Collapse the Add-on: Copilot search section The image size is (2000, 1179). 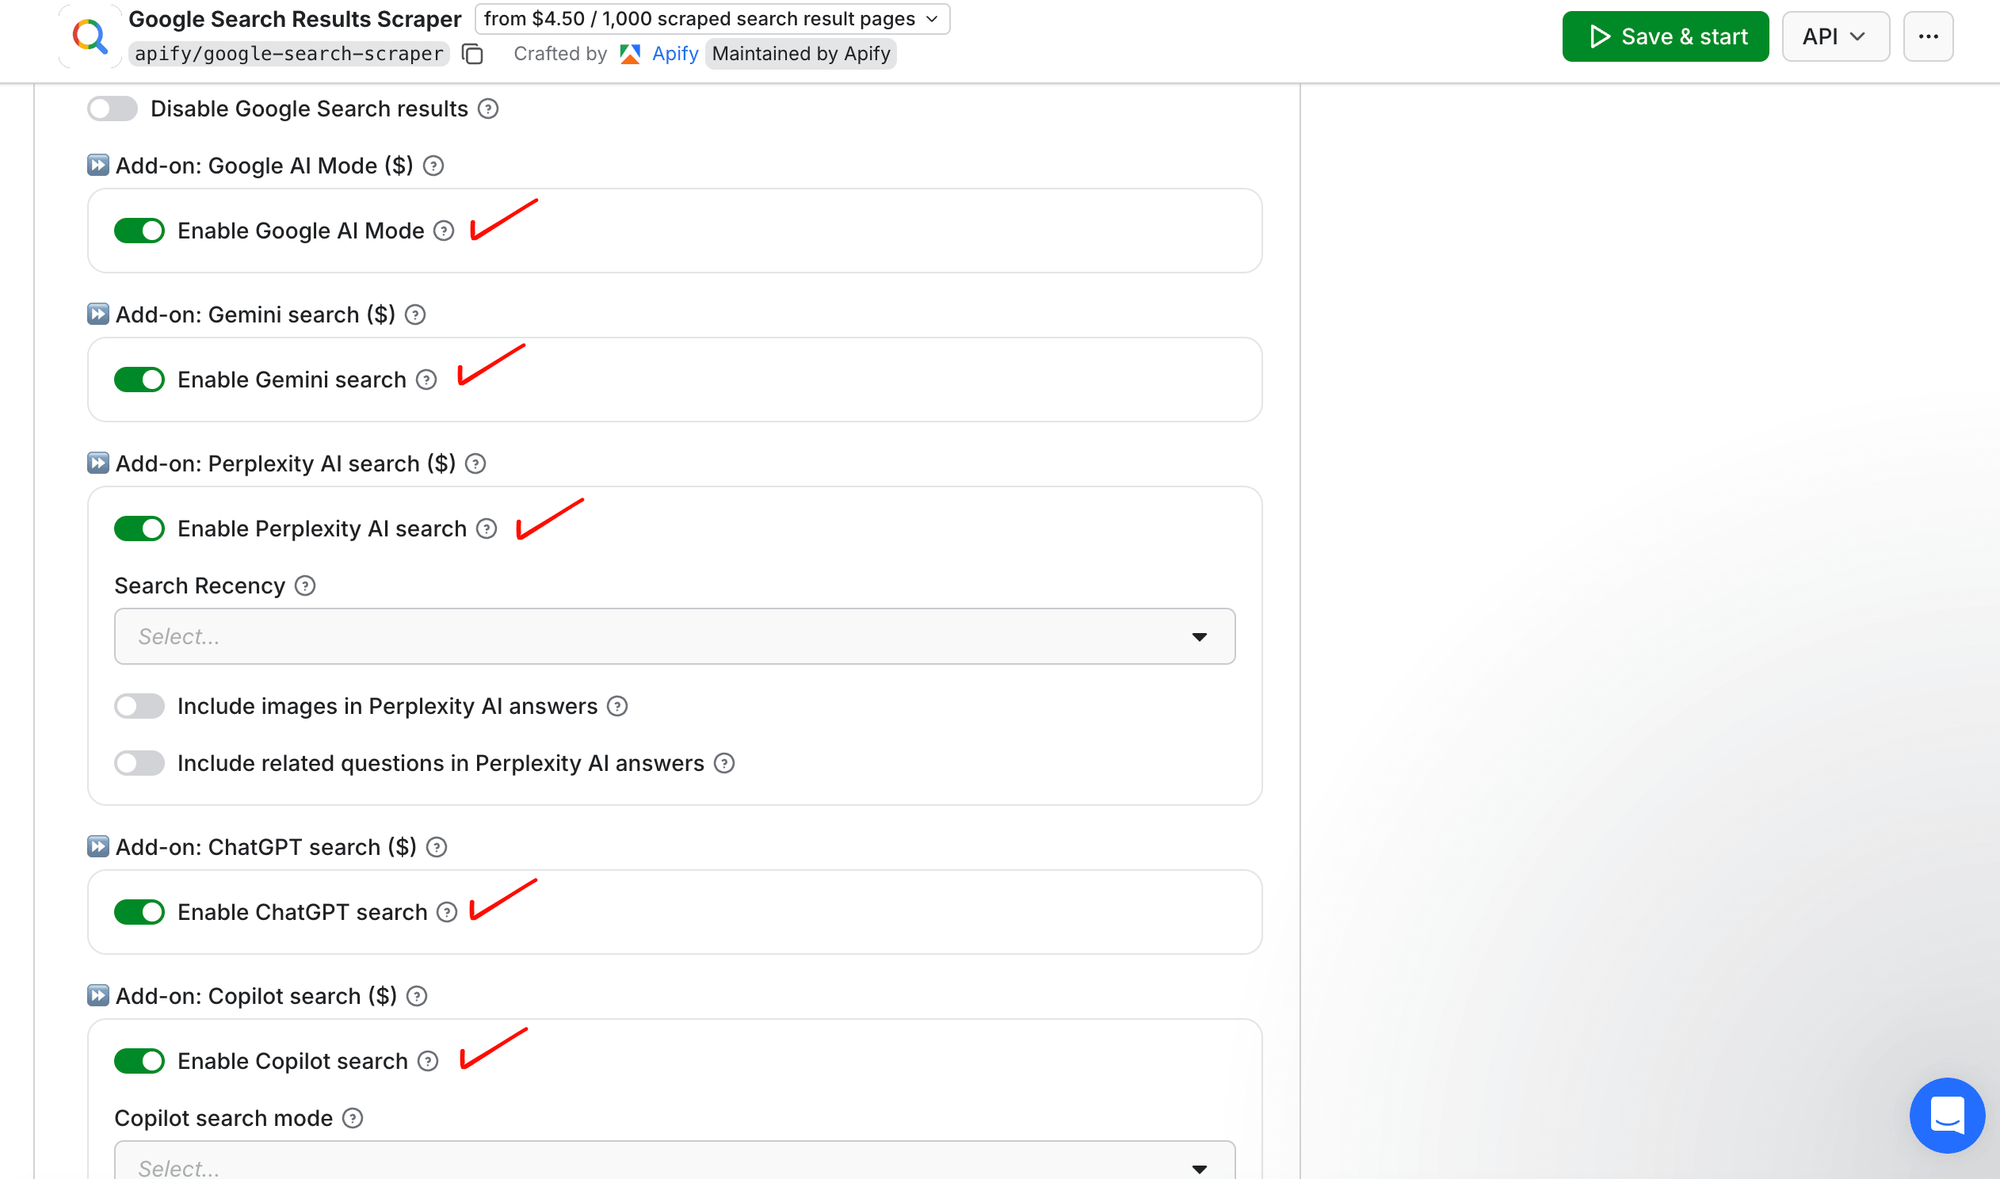pos(98,995)
